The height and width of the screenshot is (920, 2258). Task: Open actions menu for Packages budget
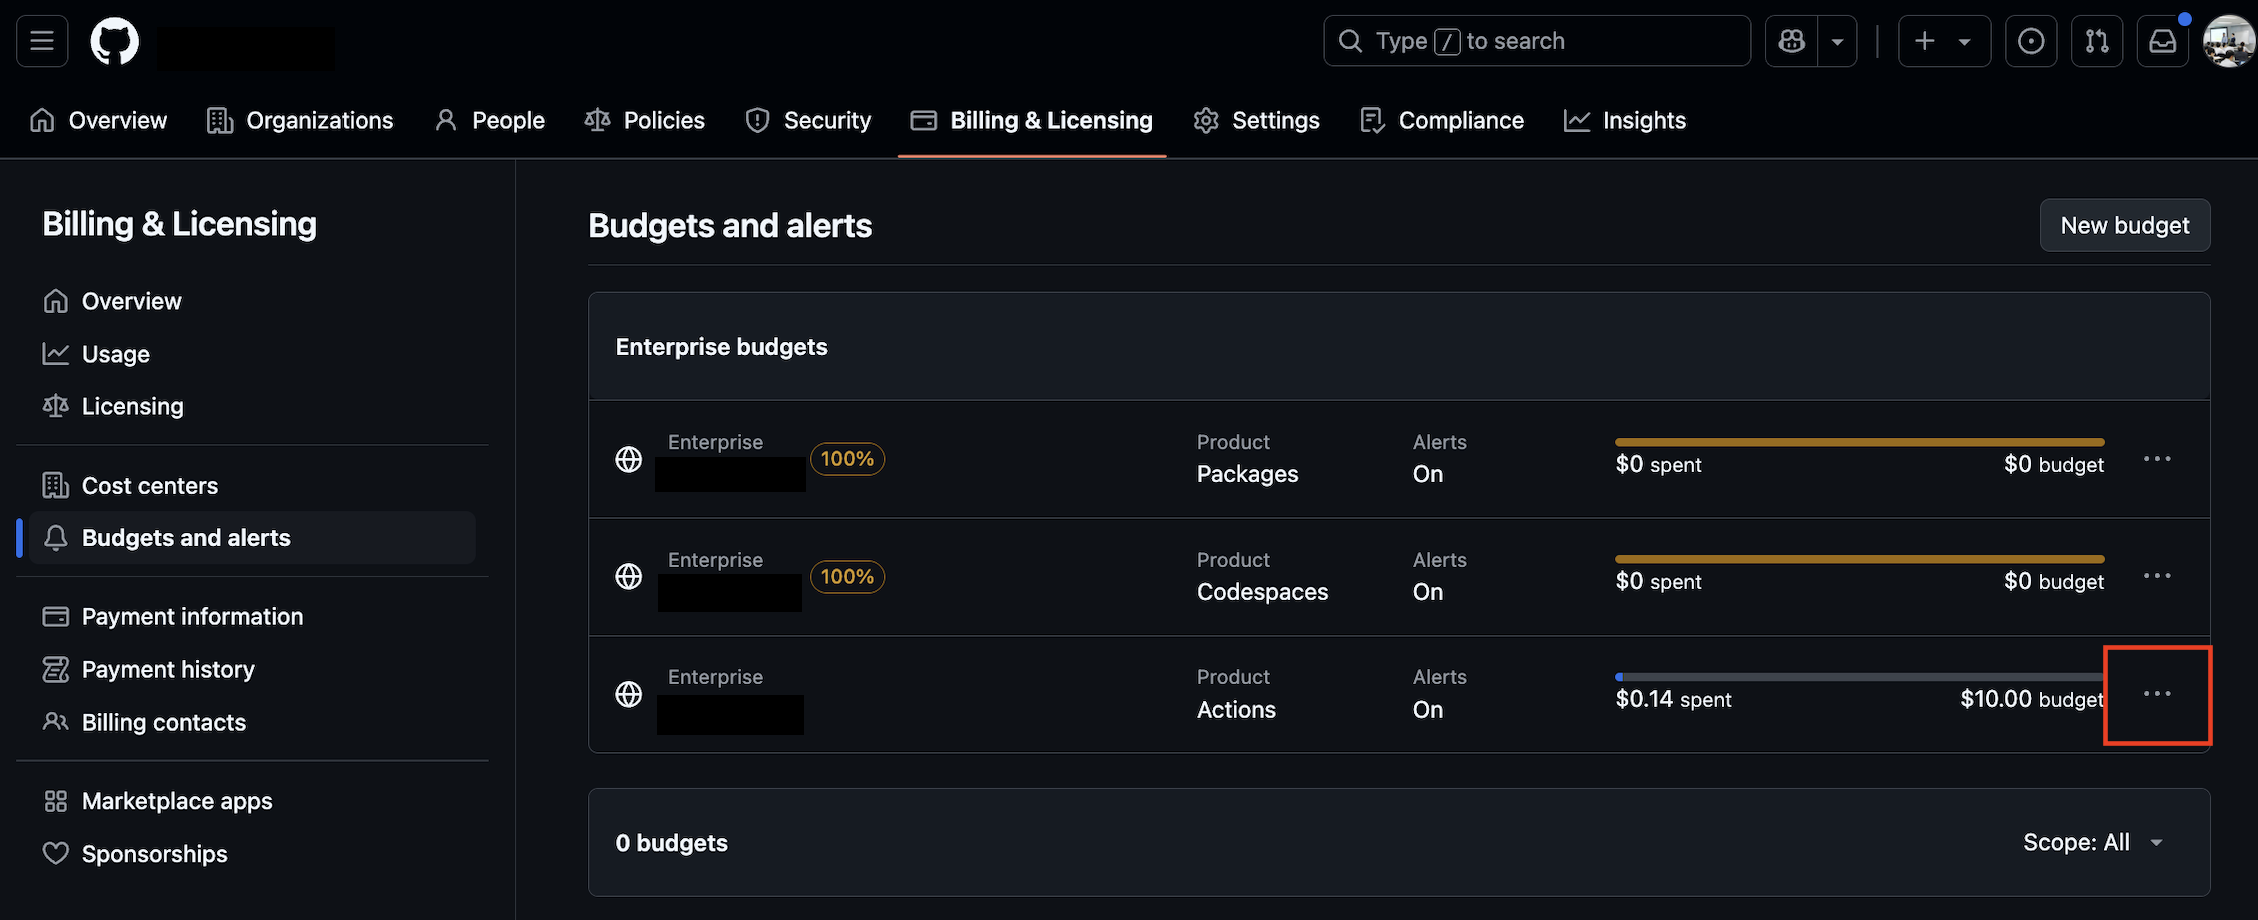(x=2157, y=459)
